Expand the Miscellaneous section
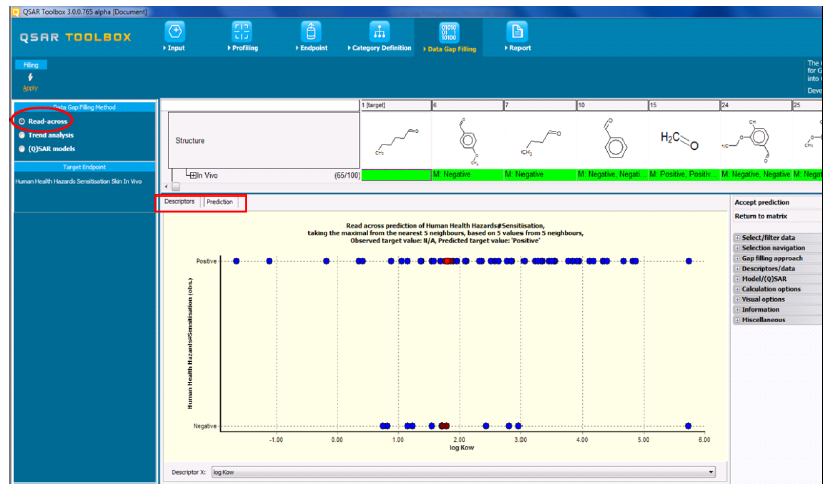 pos(737,320)
